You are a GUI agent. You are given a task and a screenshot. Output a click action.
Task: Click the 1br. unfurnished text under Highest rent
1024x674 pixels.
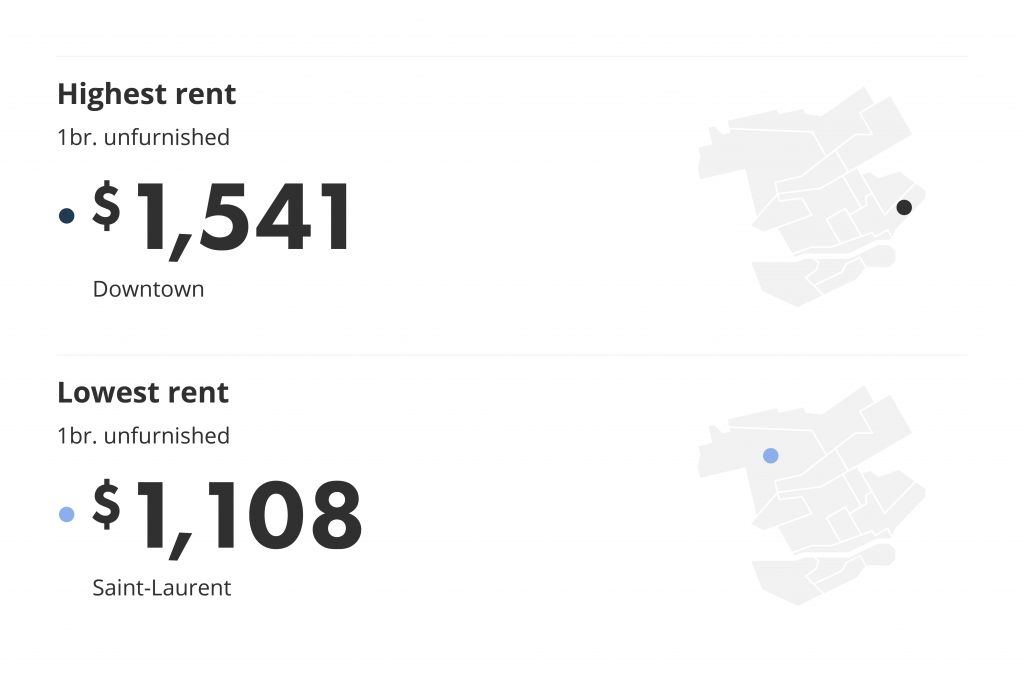coord(144,137)
